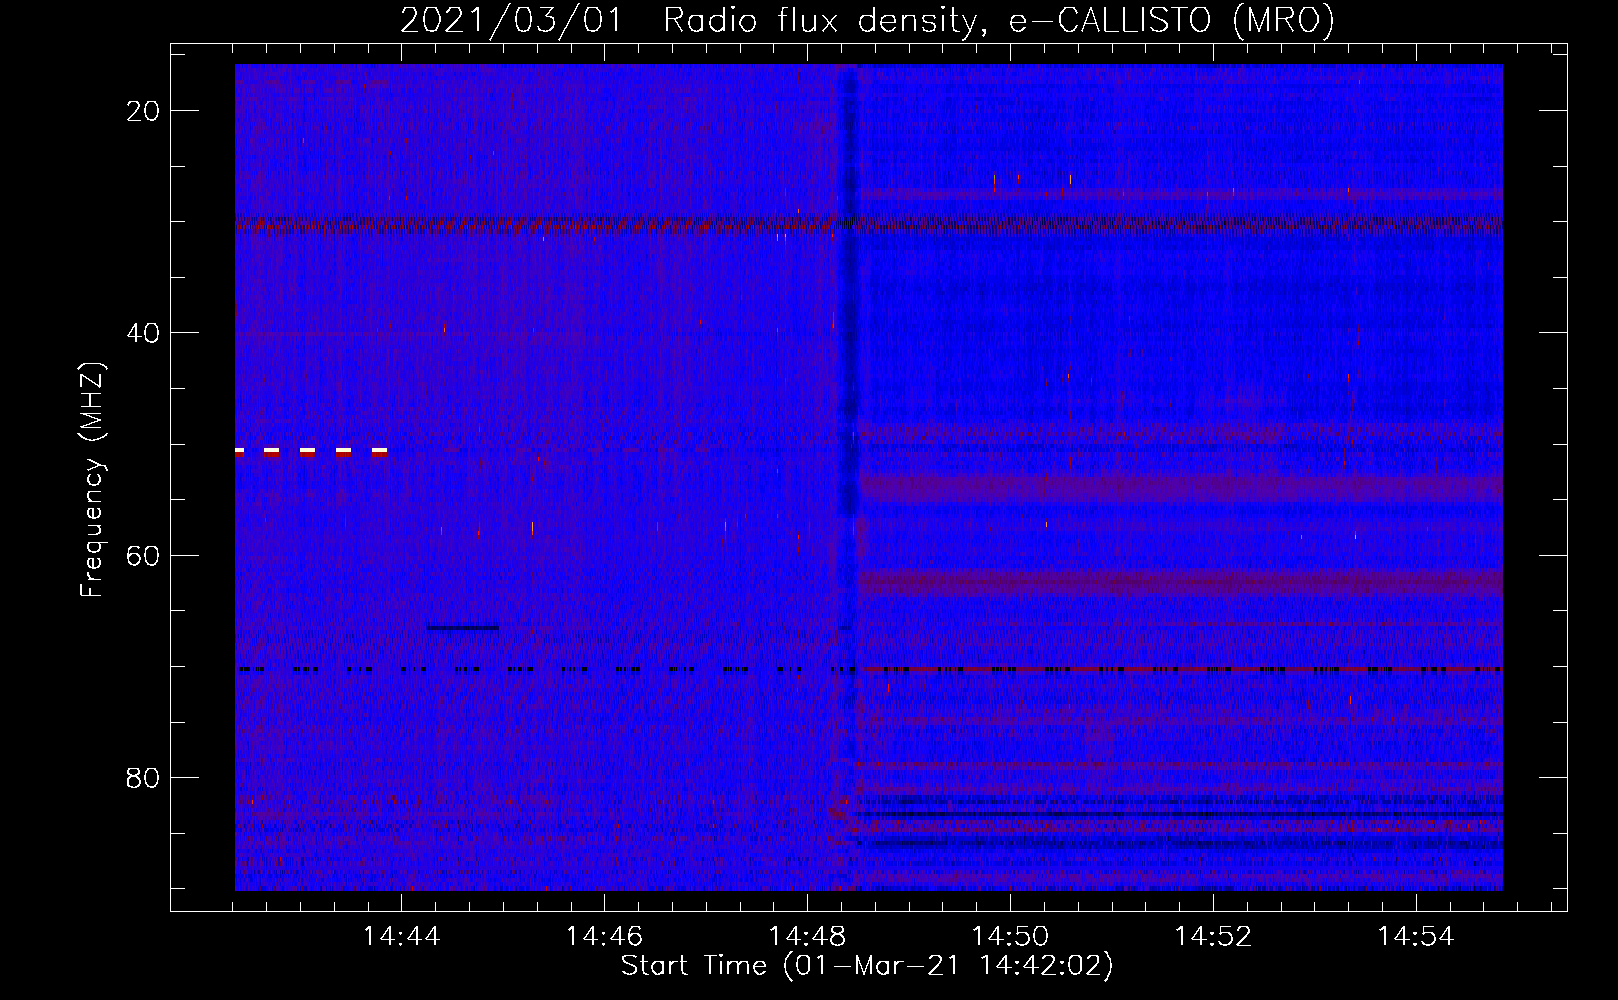Click the 14:46 time tick label
Screen dimensions: 1618x1000
604,937
